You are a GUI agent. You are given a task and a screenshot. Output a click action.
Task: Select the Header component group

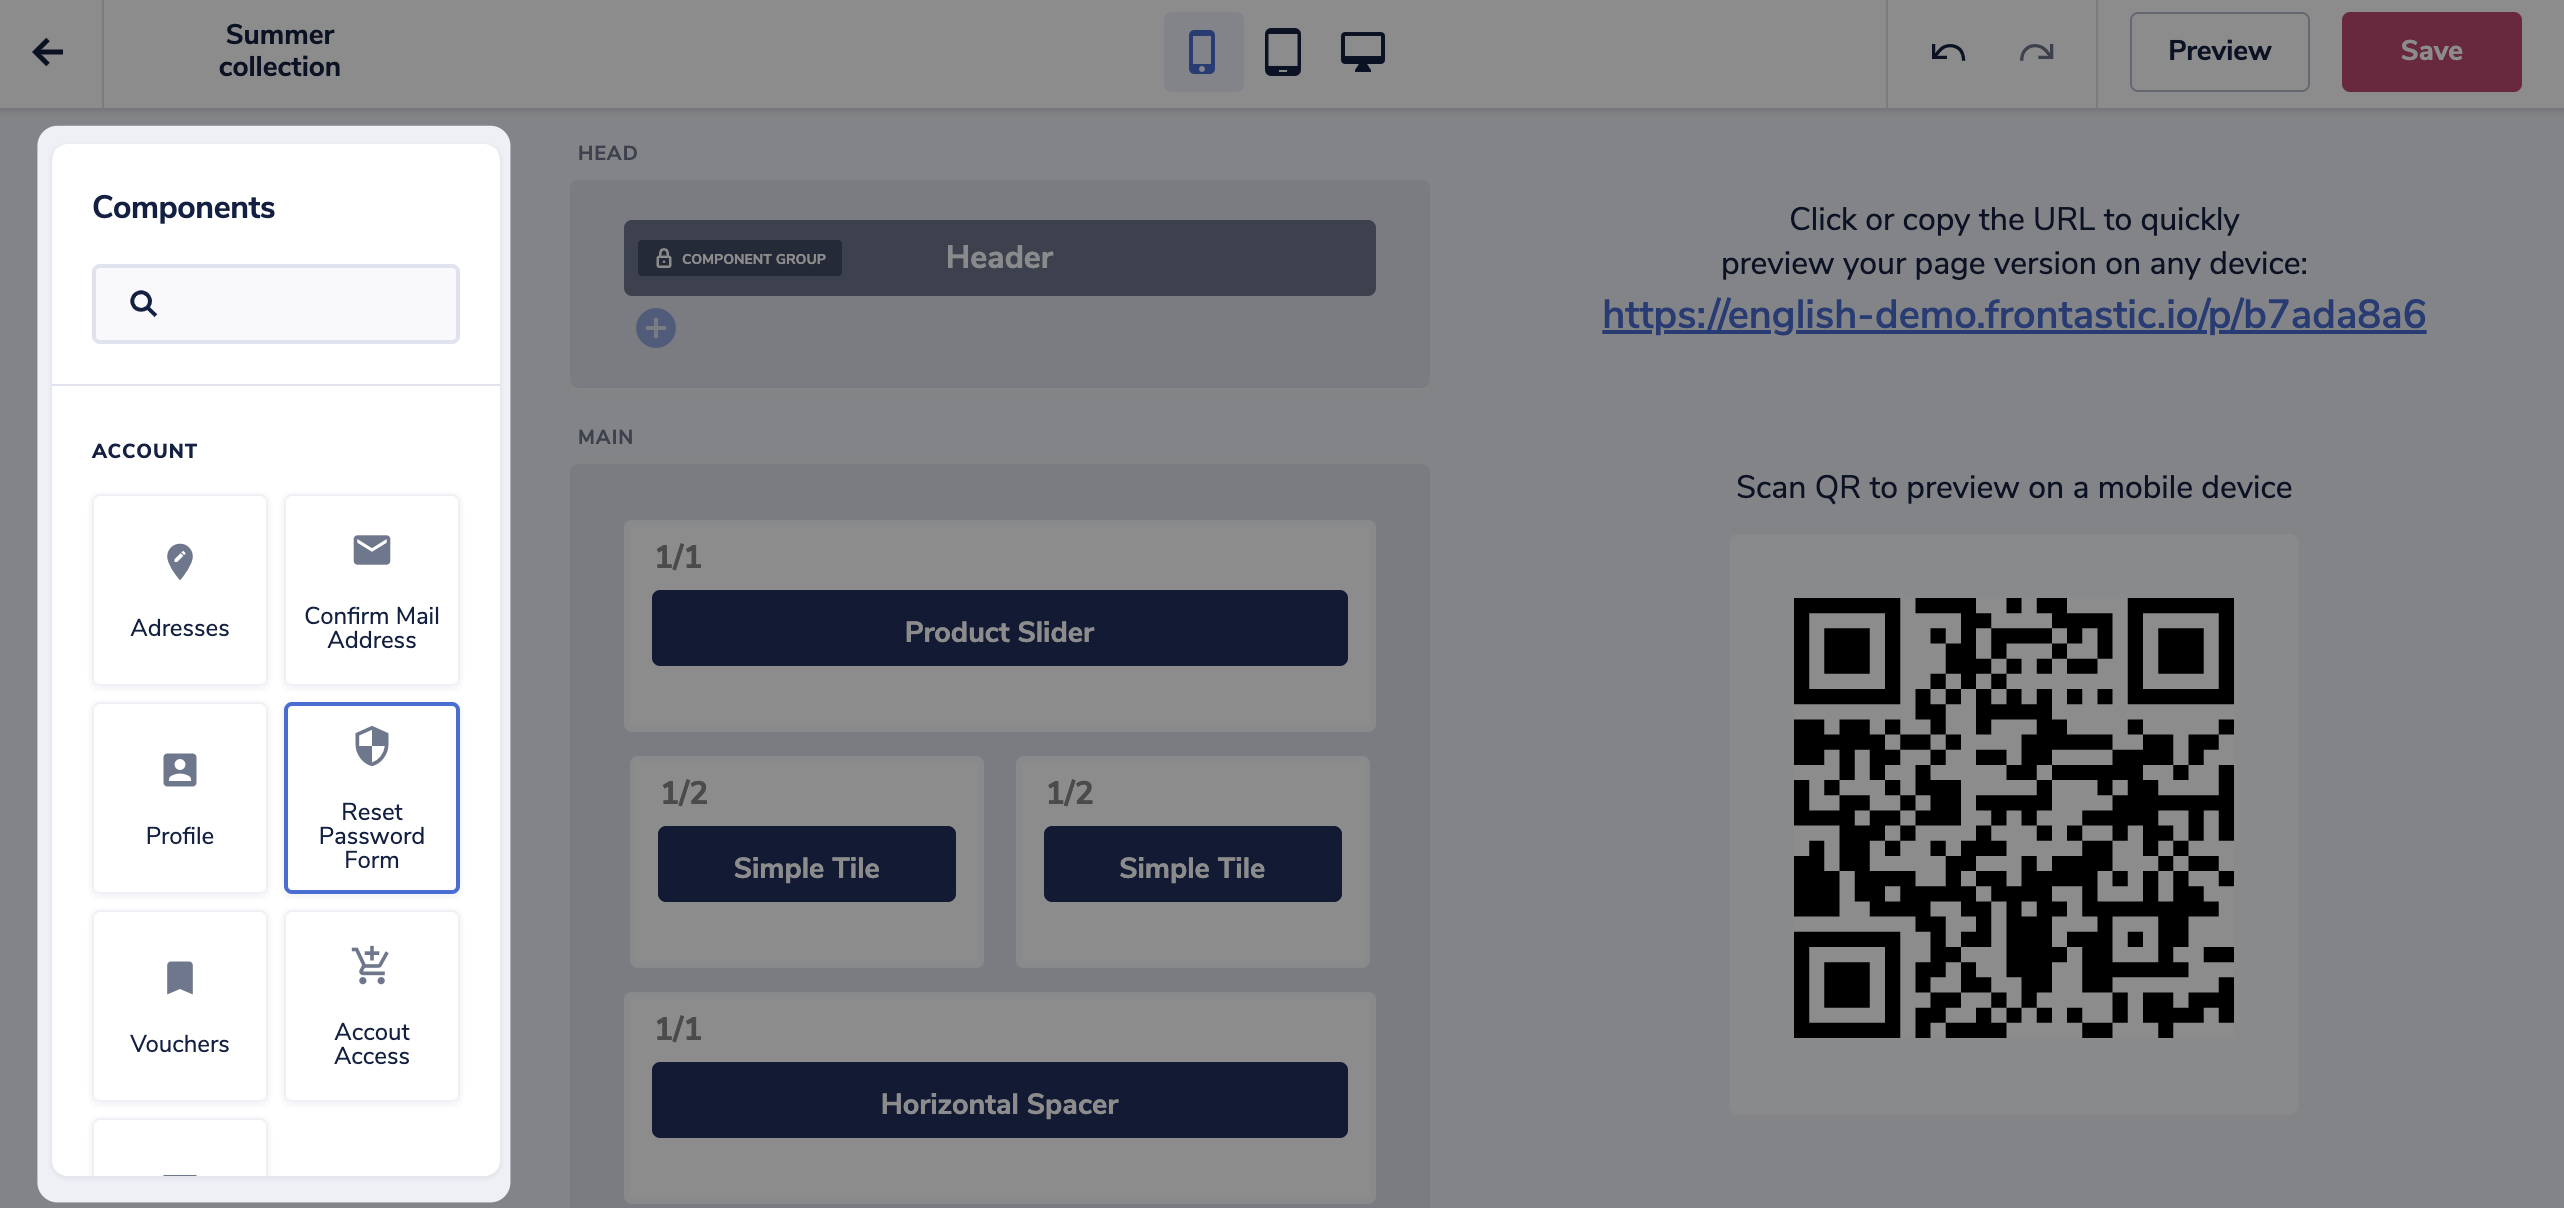1000,258
